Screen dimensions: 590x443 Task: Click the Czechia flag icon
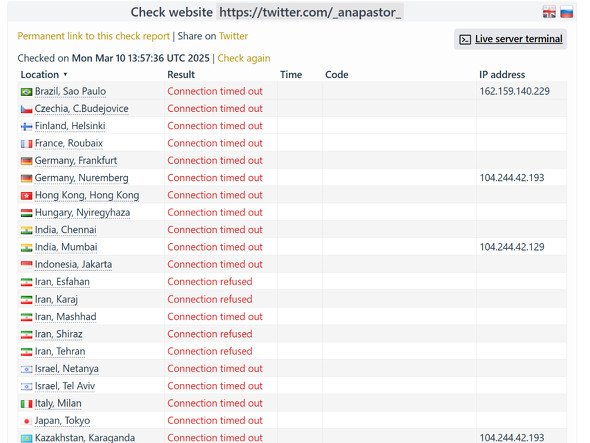(x=26, y=109)
